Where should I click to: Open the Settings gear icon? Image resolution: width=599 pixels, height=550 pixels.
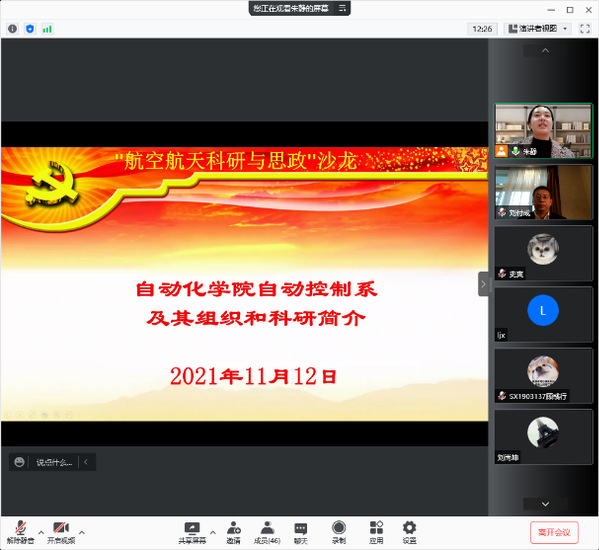click(409, 533)
